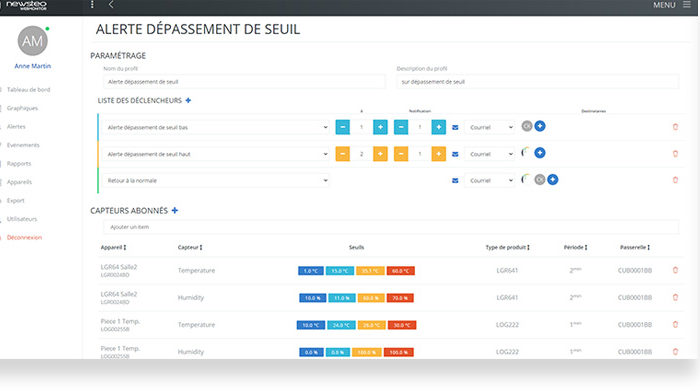Click the back arrow in header
Image resolution: width=700 pixels, height=391 pixels.
pyautogui.click(x=111, y=4)
